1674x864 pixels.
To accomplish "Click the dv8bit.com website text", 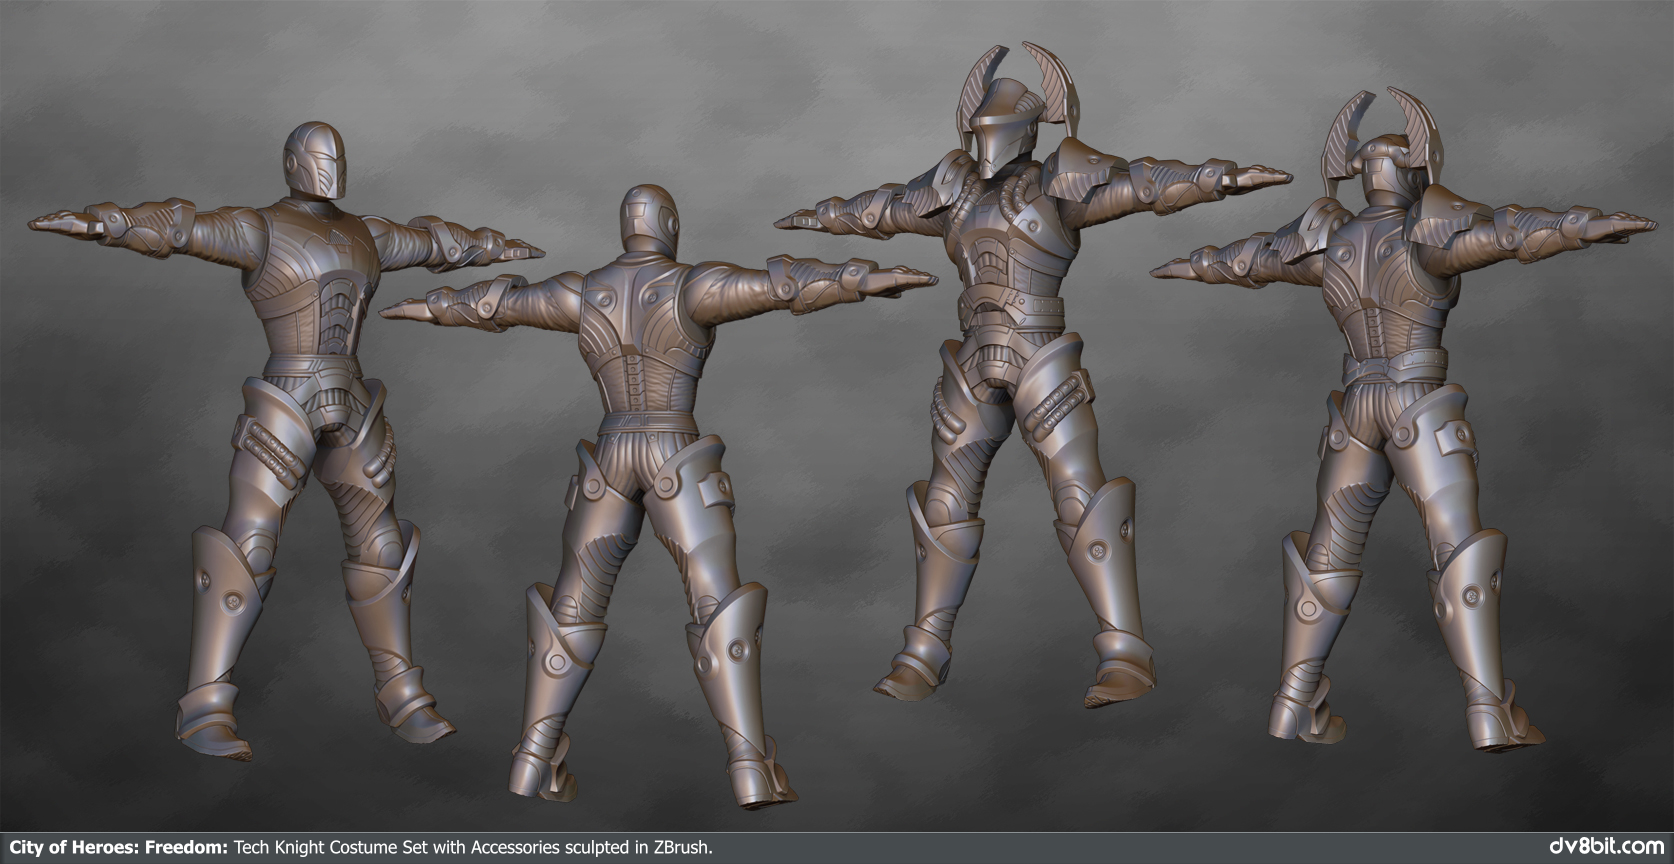I will point(1608,846).
